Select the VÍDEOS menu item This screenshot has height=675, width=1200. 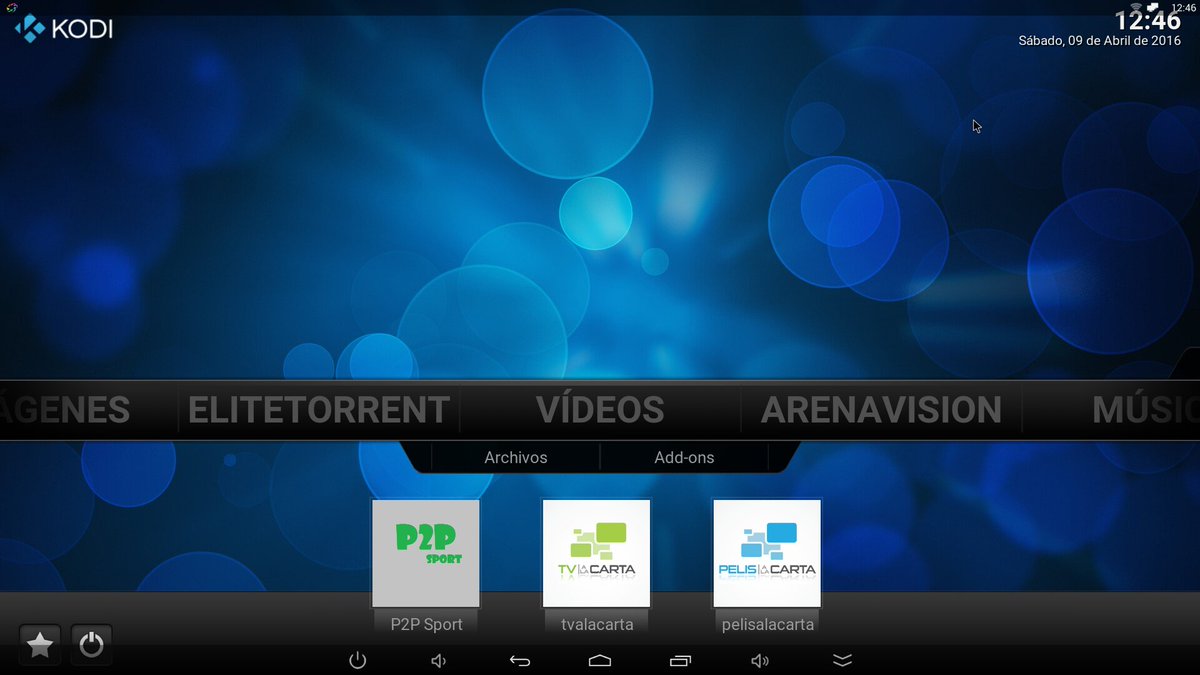click(600, 410)
